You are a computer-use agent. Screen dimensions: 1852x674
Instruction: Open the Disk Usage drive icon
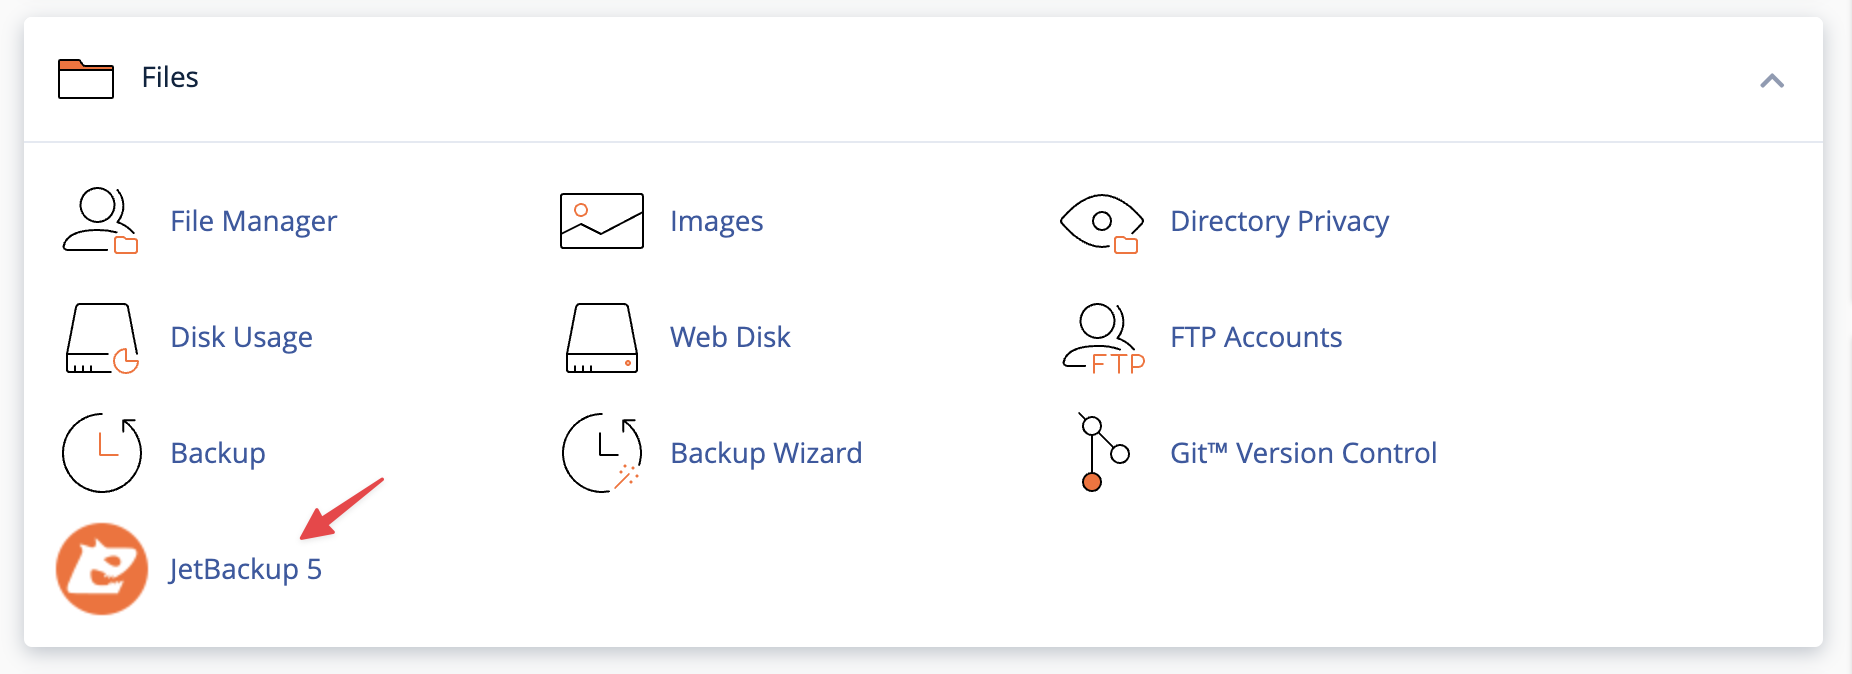click(101, 338)
